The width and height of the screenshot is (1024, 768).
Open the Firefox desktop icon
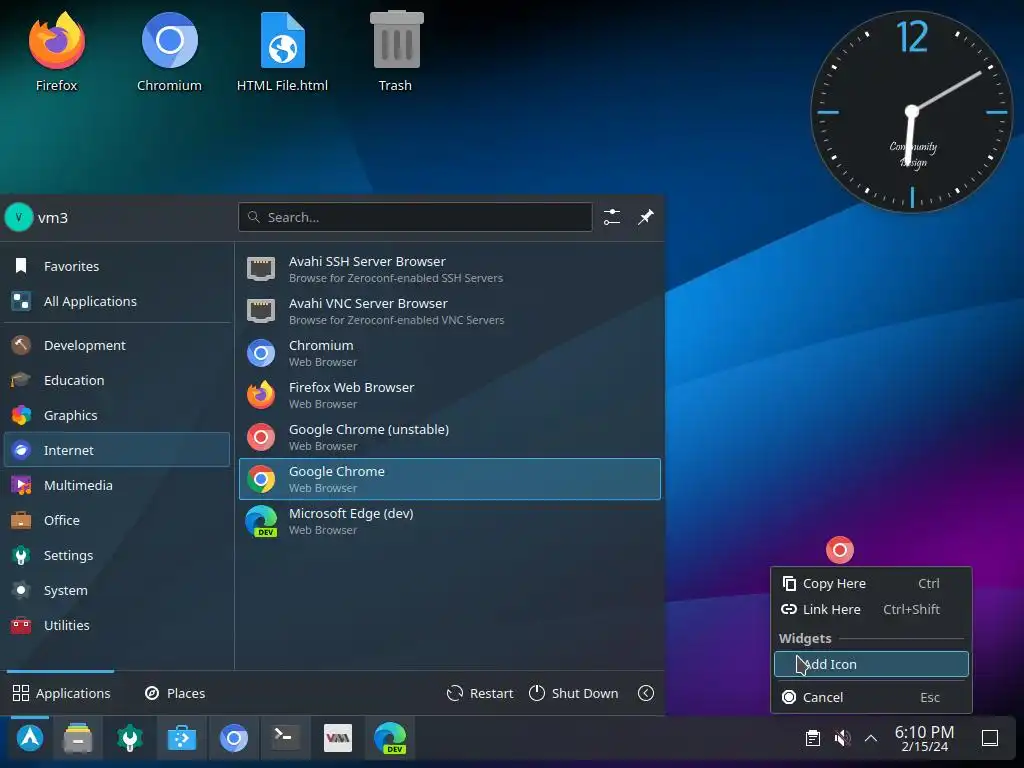point(57,52)
